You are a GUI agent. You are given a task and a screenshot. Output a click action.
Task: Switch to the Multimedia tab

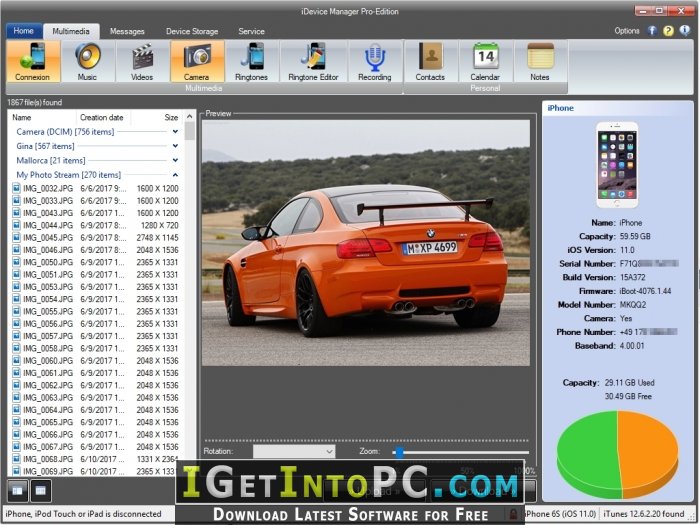71,31
